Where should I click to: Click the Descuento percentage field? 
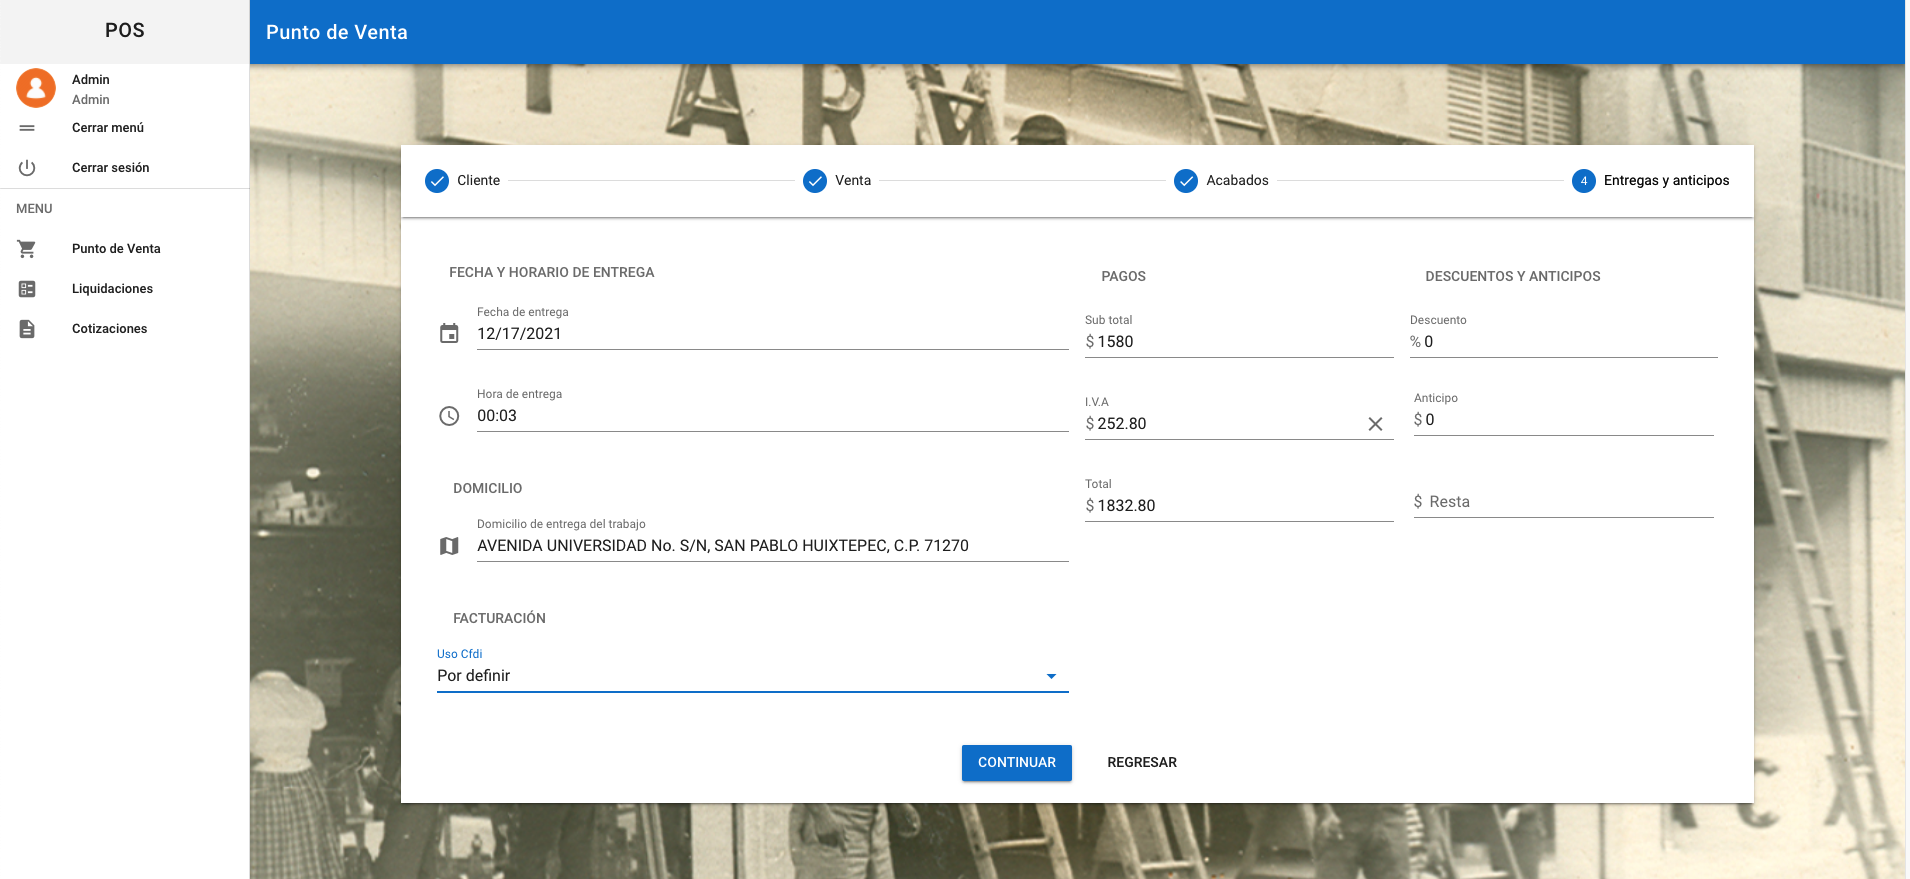pyautogui.click(x=1568, y=342)
